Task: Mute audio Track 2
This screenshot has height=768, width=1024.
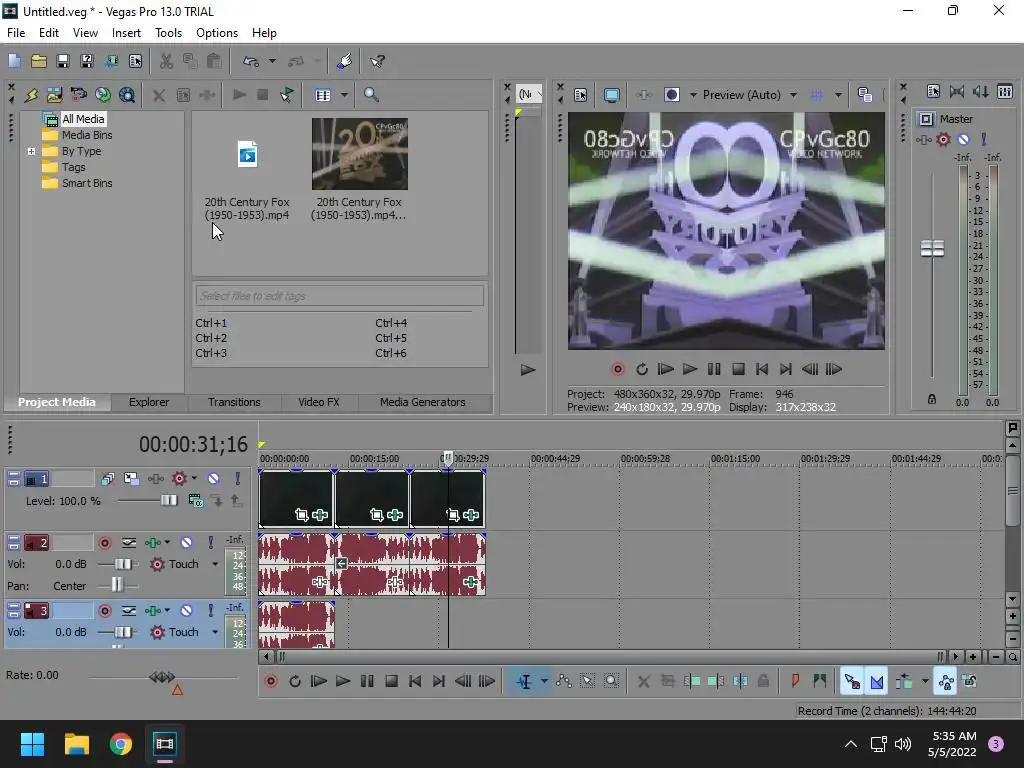Action: (186, 543)
